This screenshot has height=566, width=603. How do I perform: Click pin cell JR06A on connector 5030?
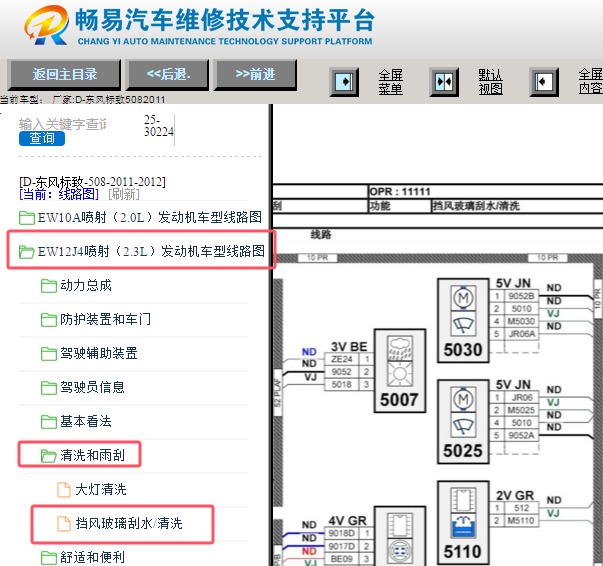click(521, 334)
